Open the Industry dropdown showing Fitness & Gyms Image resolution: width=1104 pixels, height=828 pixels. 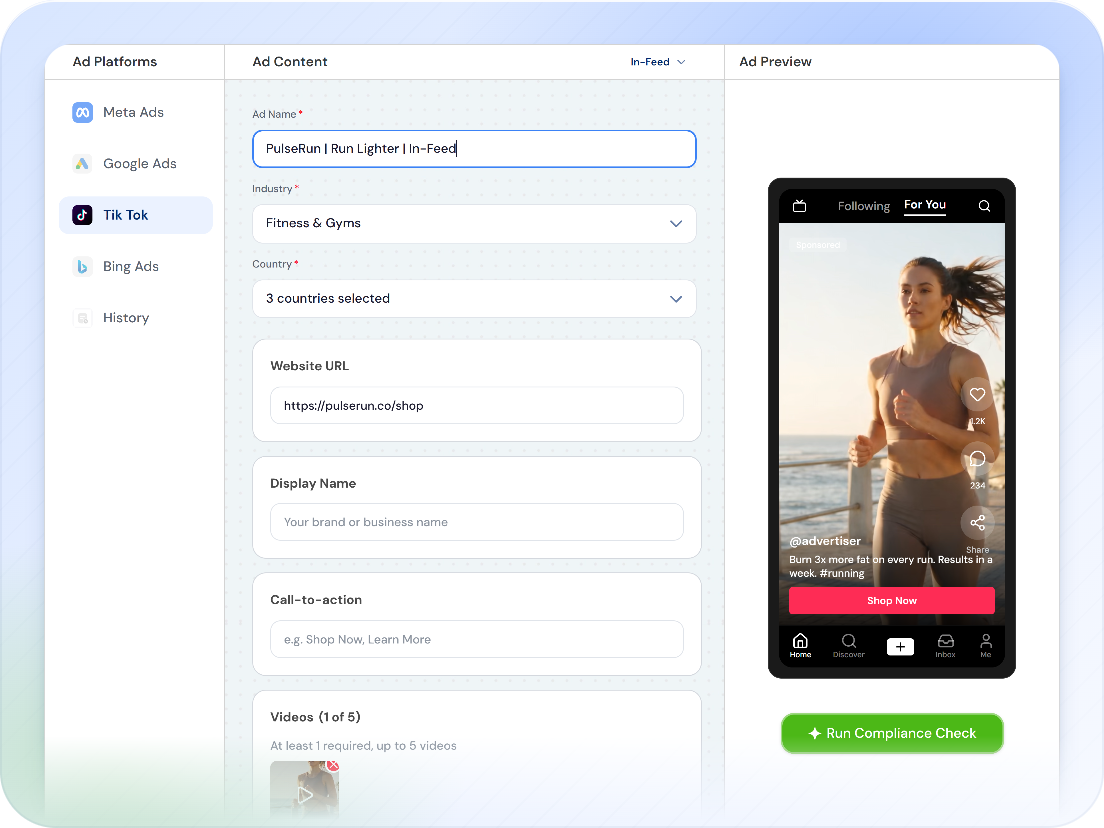point(474,224)
